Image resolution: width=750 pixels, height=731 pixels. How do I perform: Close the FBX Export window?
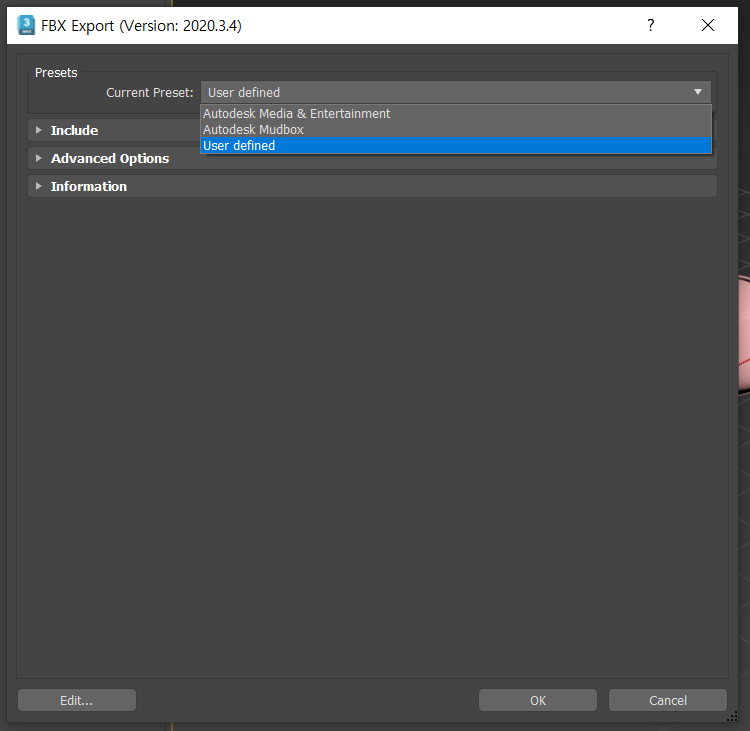[707, 25]
